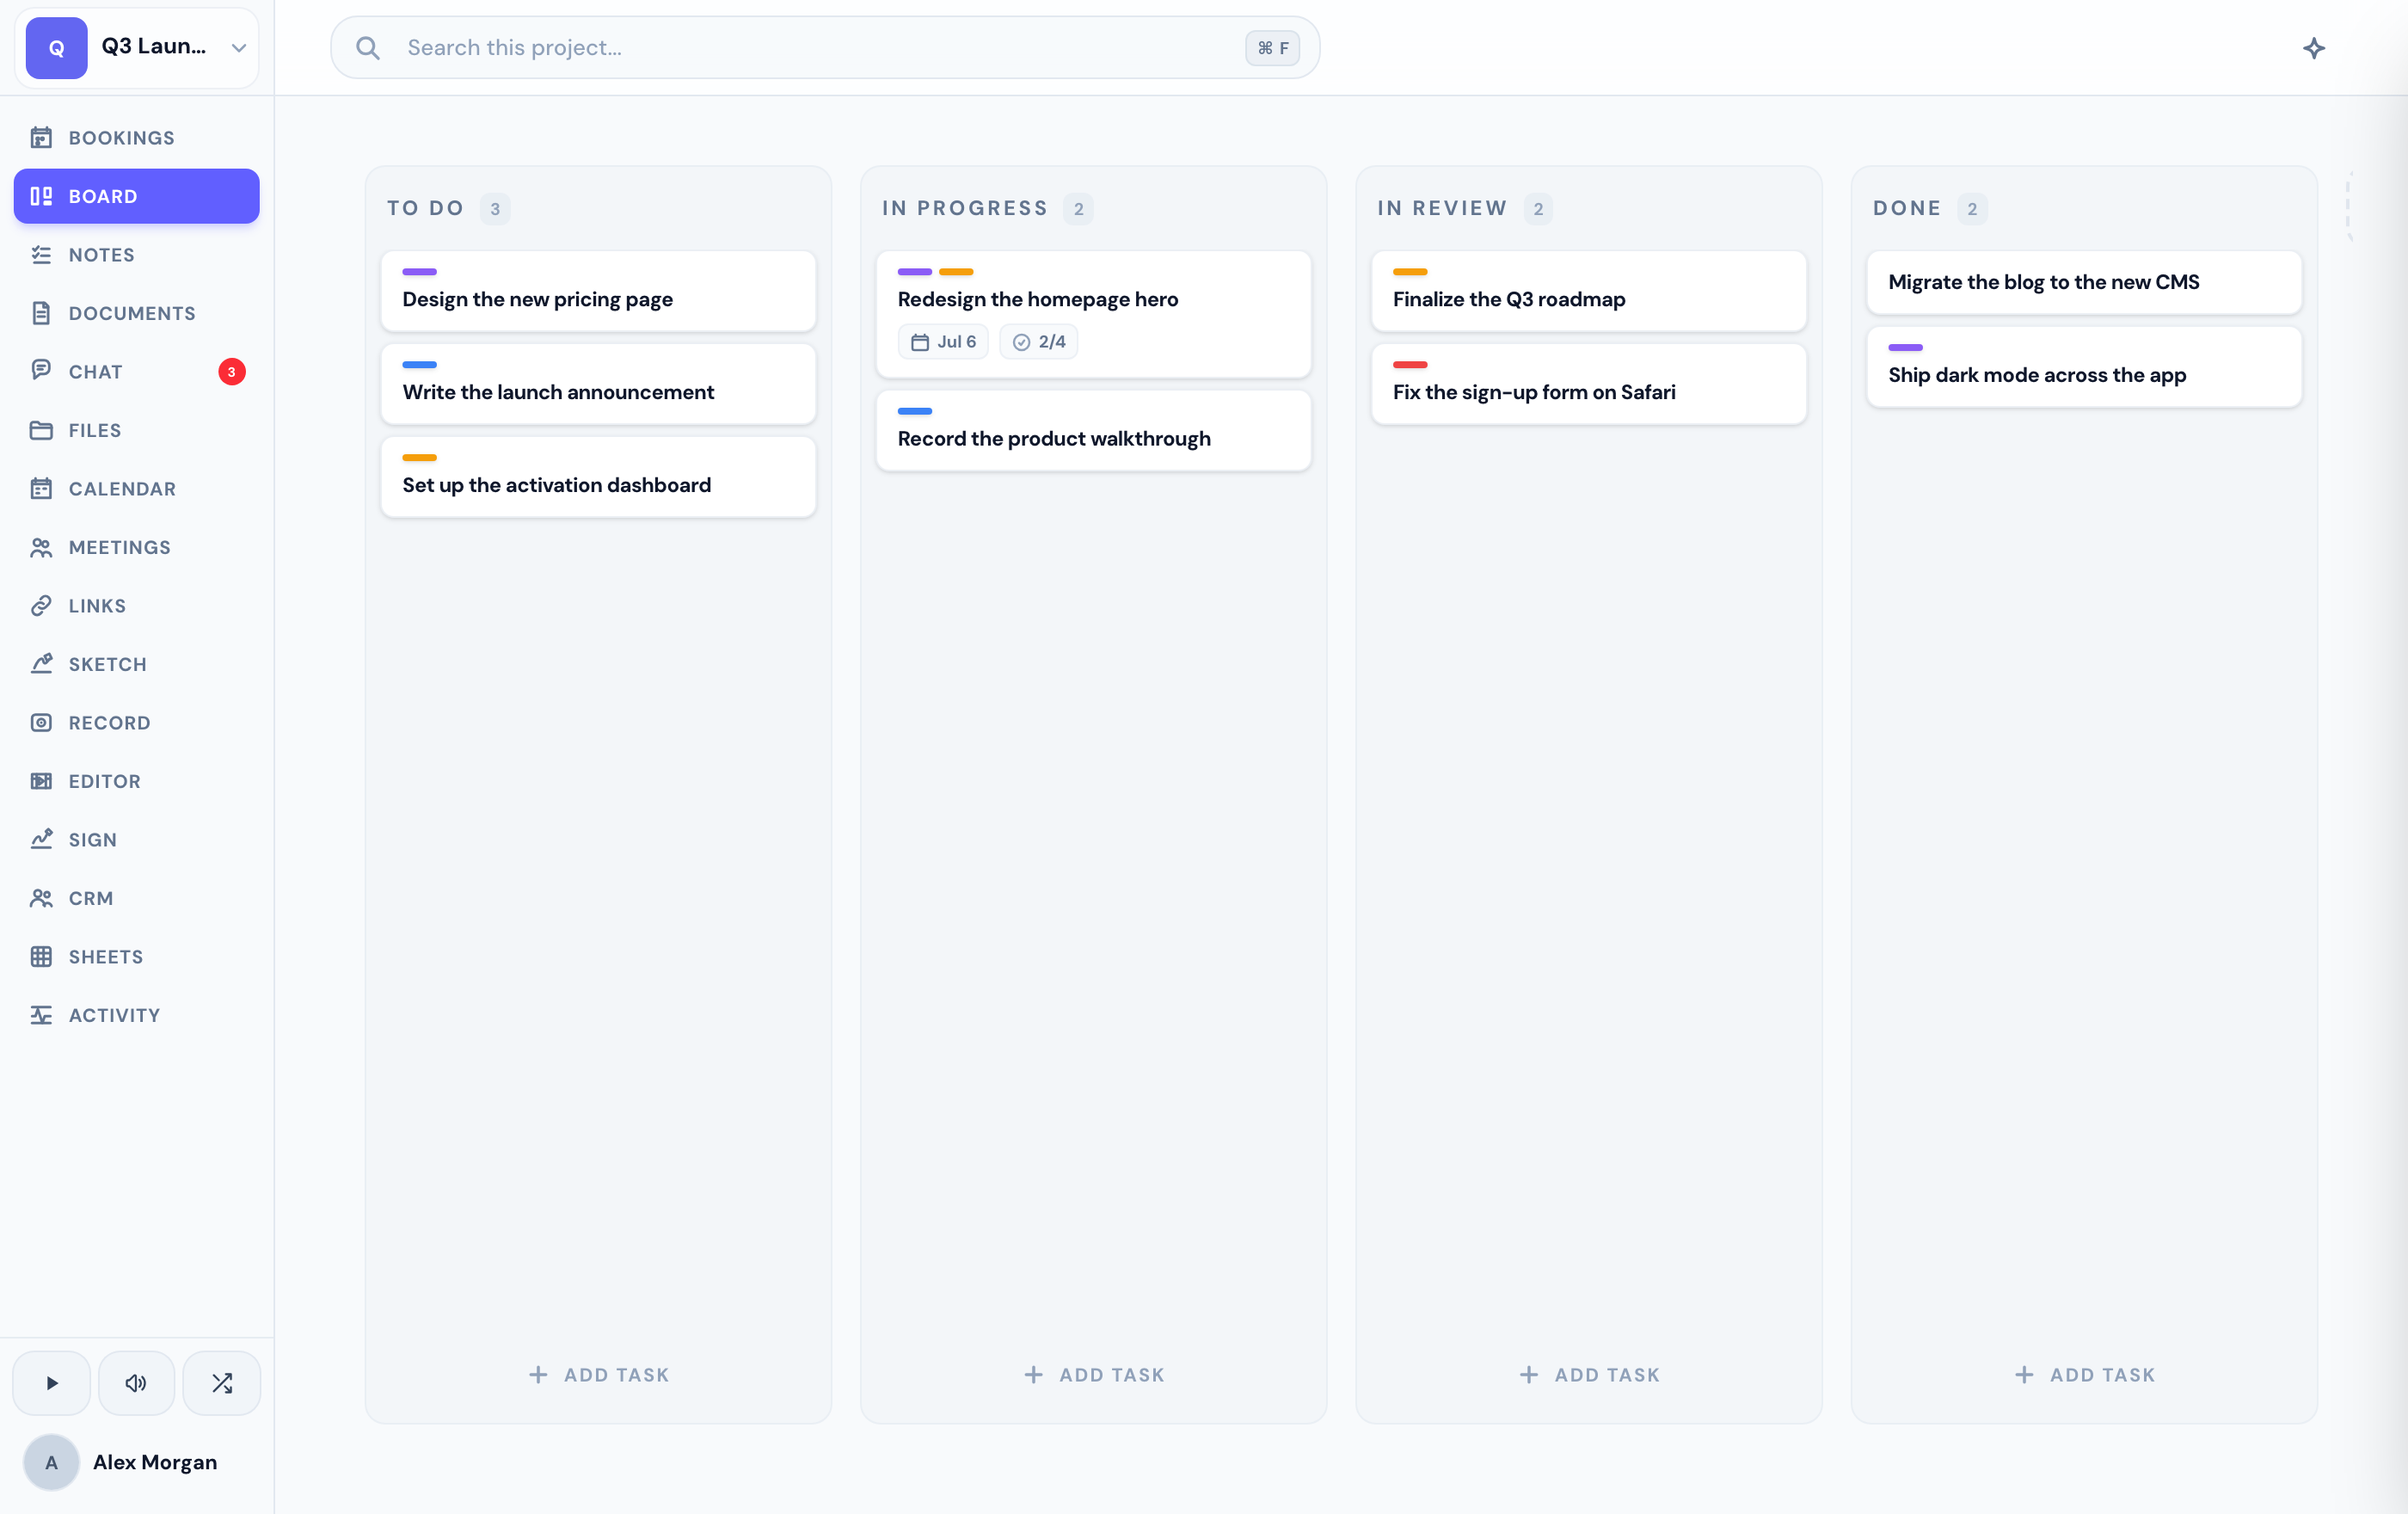This screenshot has width=2408, height=1514.
Task: Click the Meetings people icon
Action: [x=41, y=547]
